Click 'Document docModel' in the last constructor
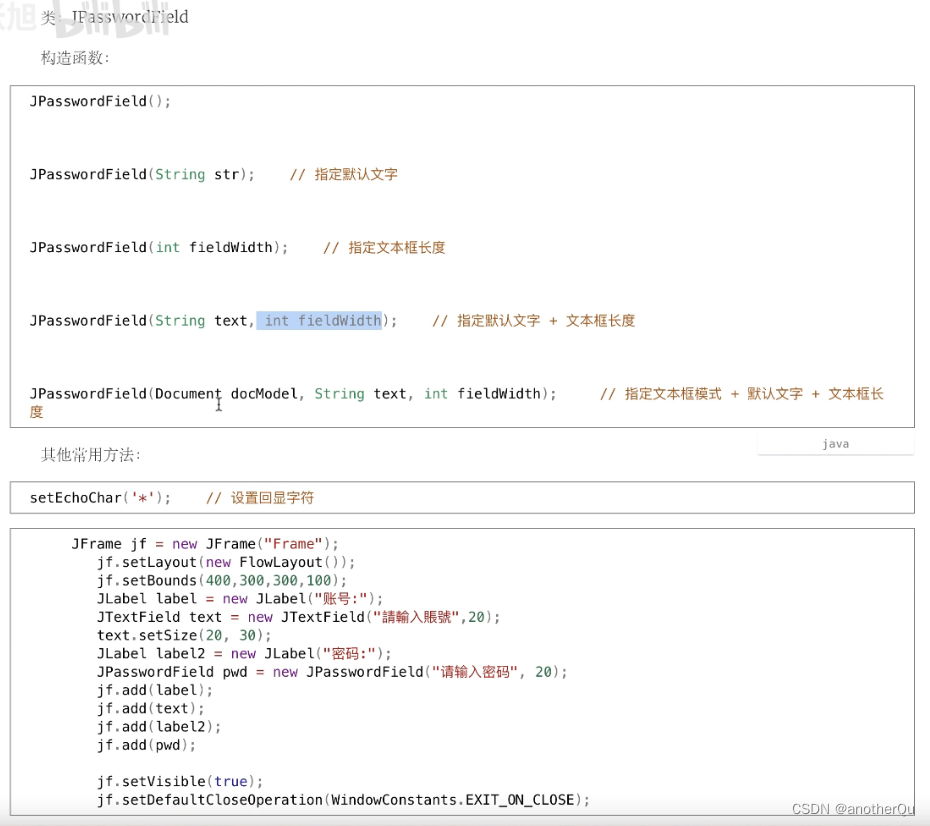This screenshot has width=930, height=826. (x=225, y=394)
